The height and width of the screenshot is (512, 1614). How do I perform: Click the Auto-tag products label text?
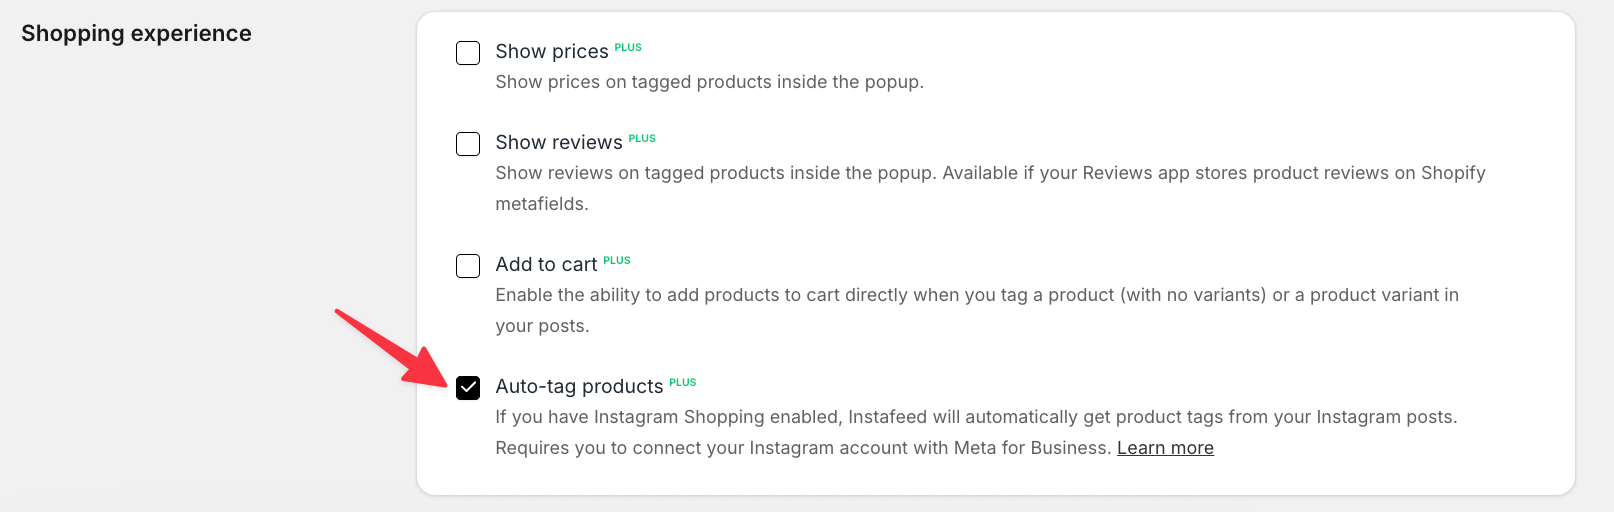[x=579, y=387]
